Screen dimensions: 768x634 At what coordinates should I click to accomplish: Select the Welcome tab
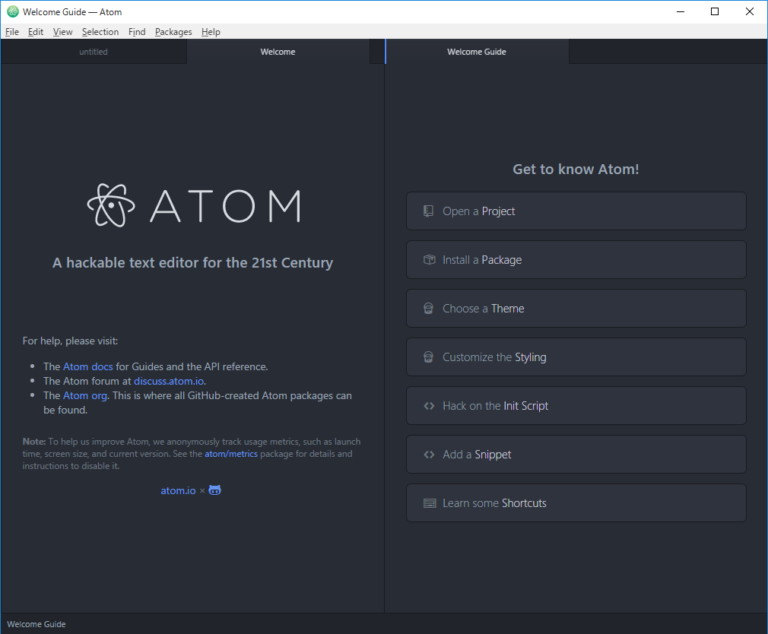click(278, 52)
